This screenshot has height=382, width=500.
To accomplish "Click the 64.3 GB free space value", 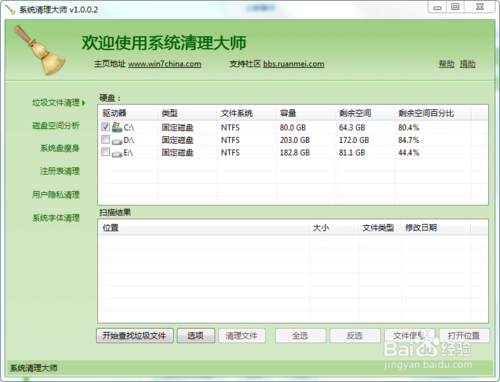I will pyautogui.click(x=352, y=127).
